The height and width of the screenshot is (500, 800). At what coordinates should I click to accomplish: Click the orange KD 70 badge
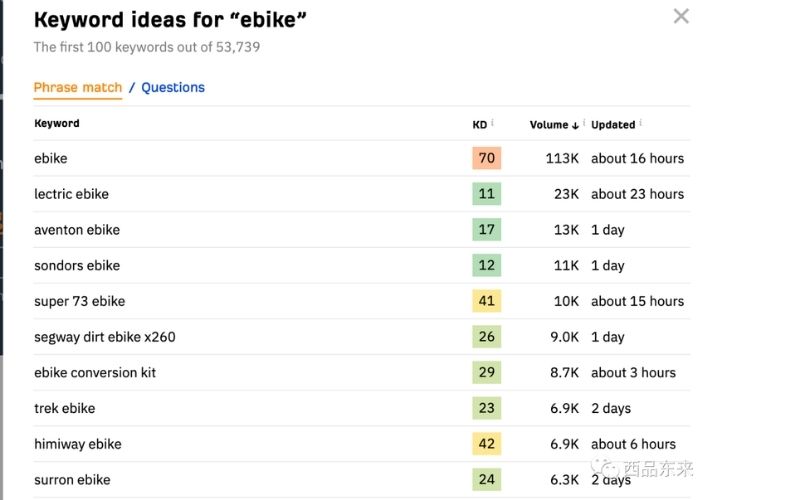point(487,158)
